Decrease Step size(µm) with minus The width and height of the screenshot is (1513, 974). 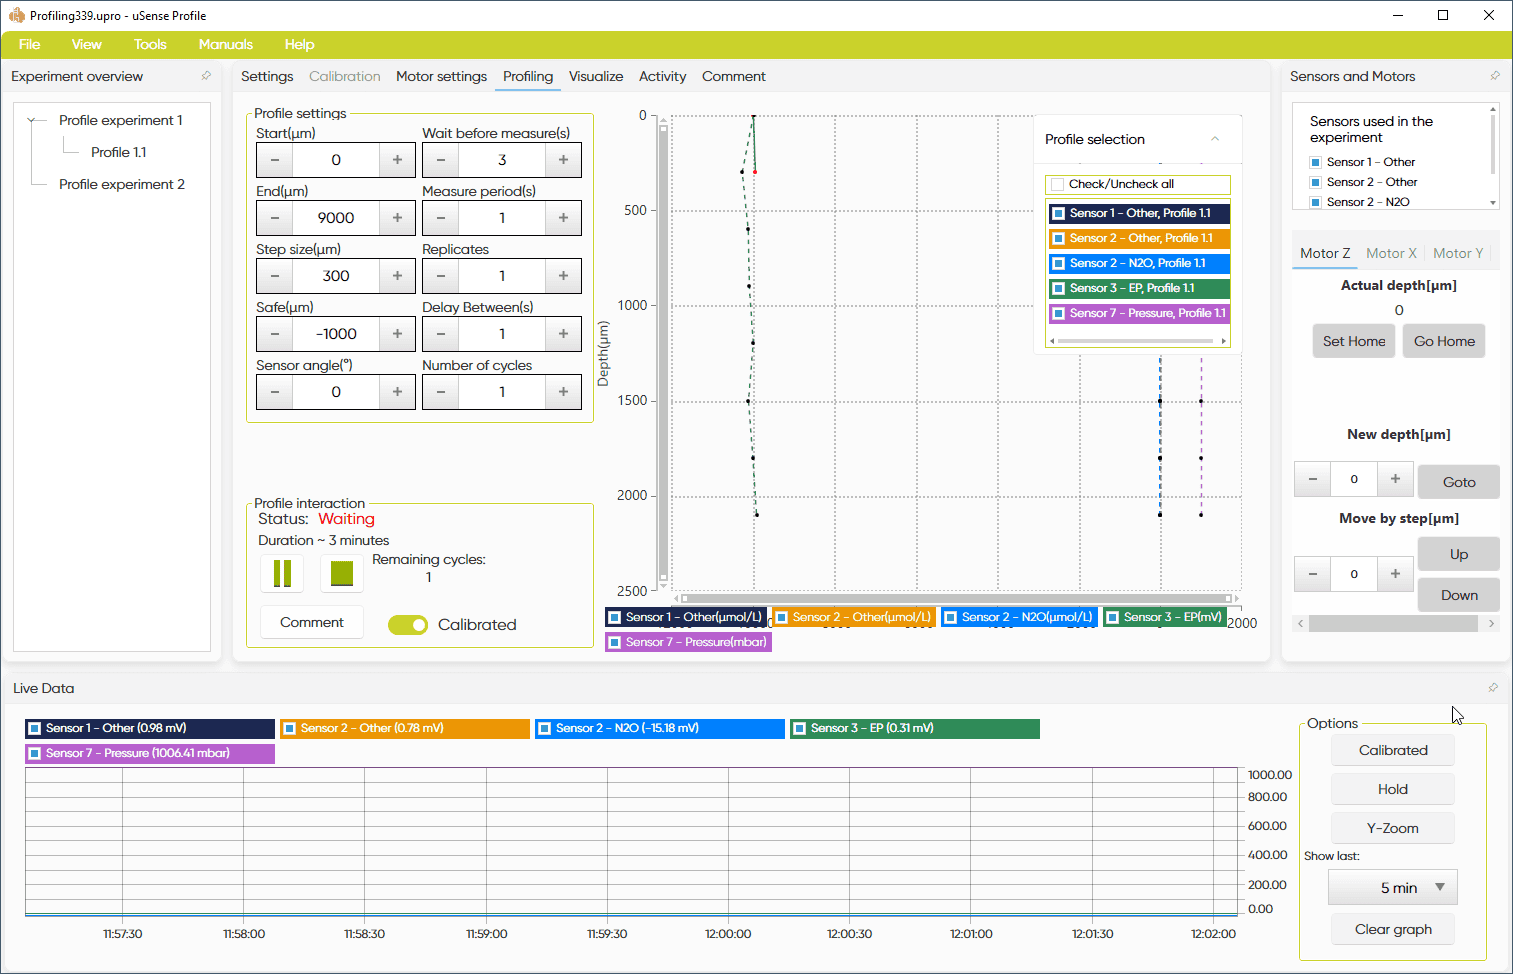pyautogui.click(x=274, y=276)
